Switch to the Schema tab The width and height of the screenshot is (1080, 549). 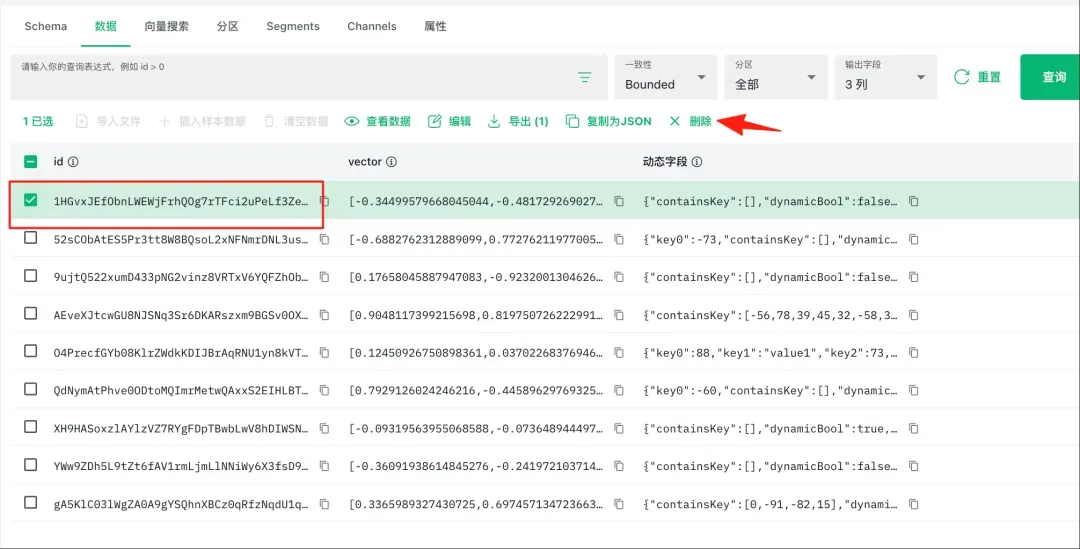[46, 26]
